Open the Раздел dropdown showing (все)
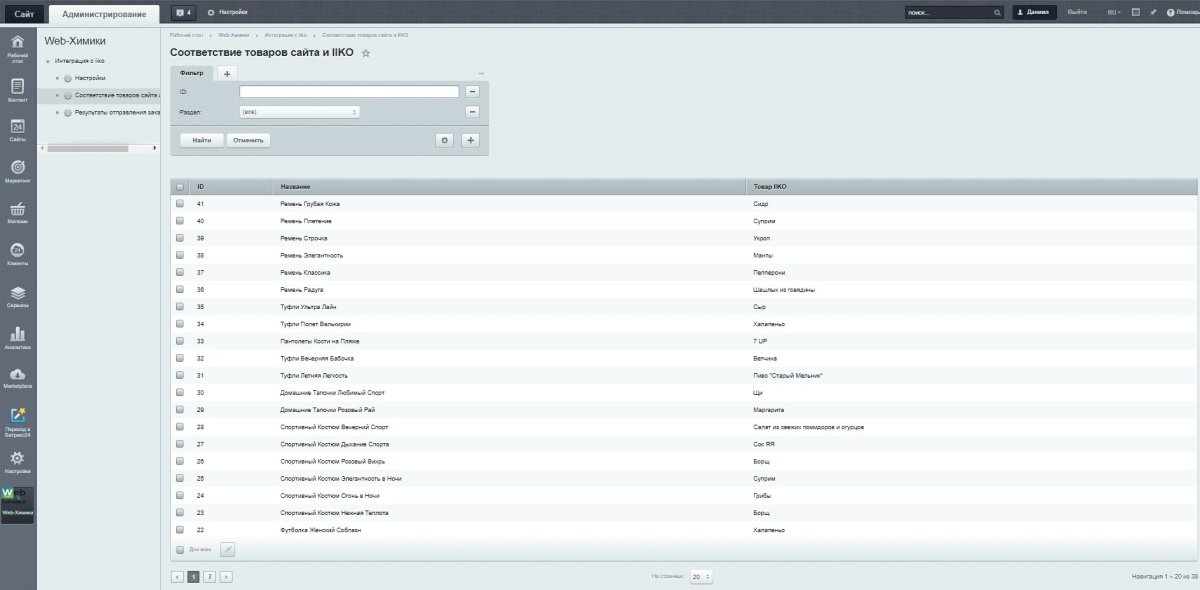1200x590 pixels. tap(300, 111)
